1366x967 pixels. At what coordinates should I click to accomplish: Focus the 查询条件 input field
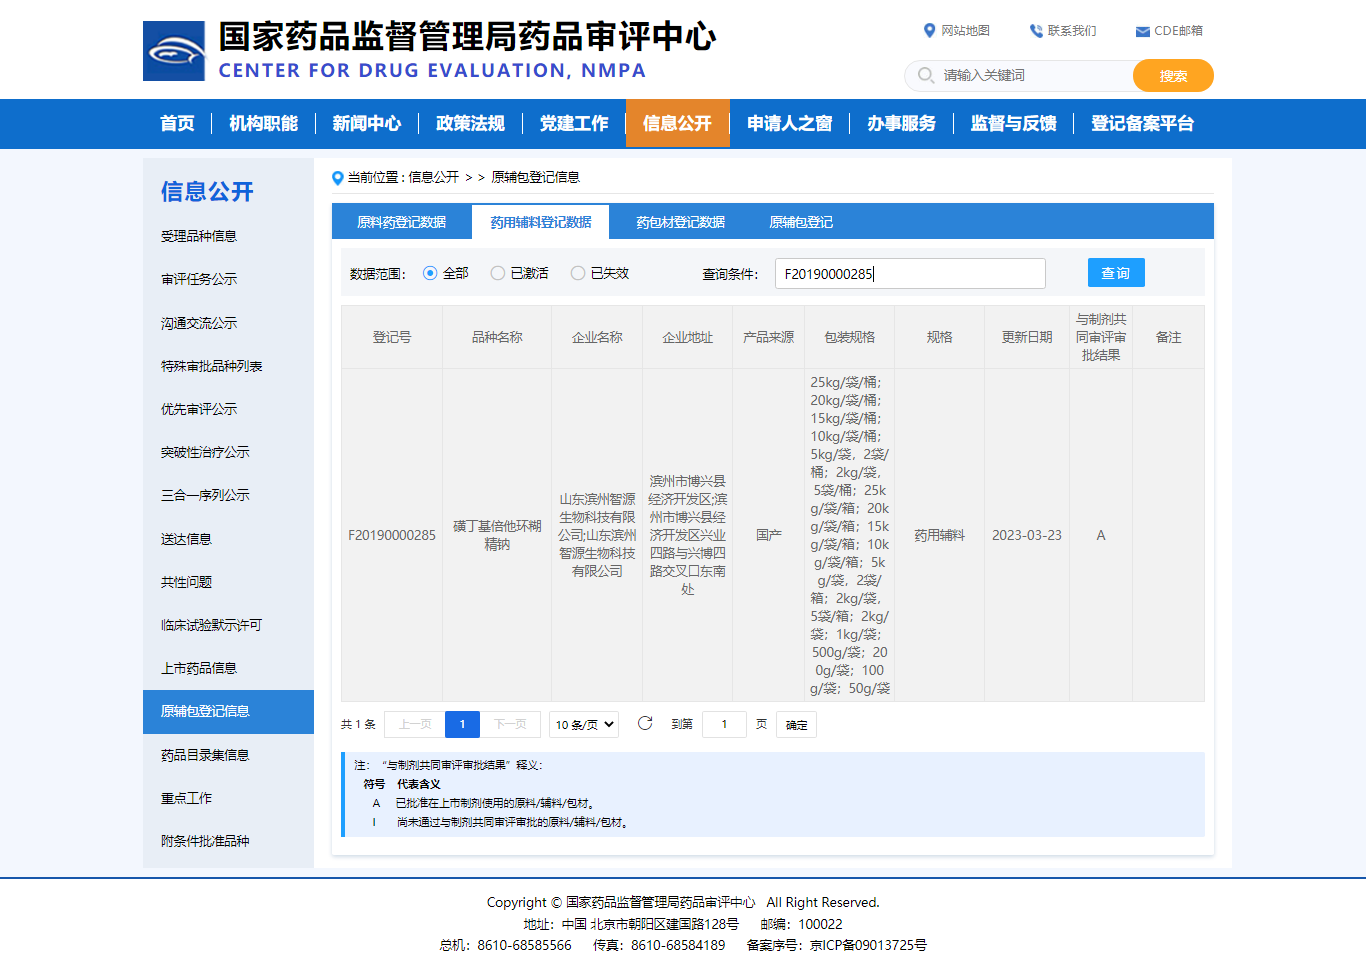pyautogui.click(x=910, y=274)
